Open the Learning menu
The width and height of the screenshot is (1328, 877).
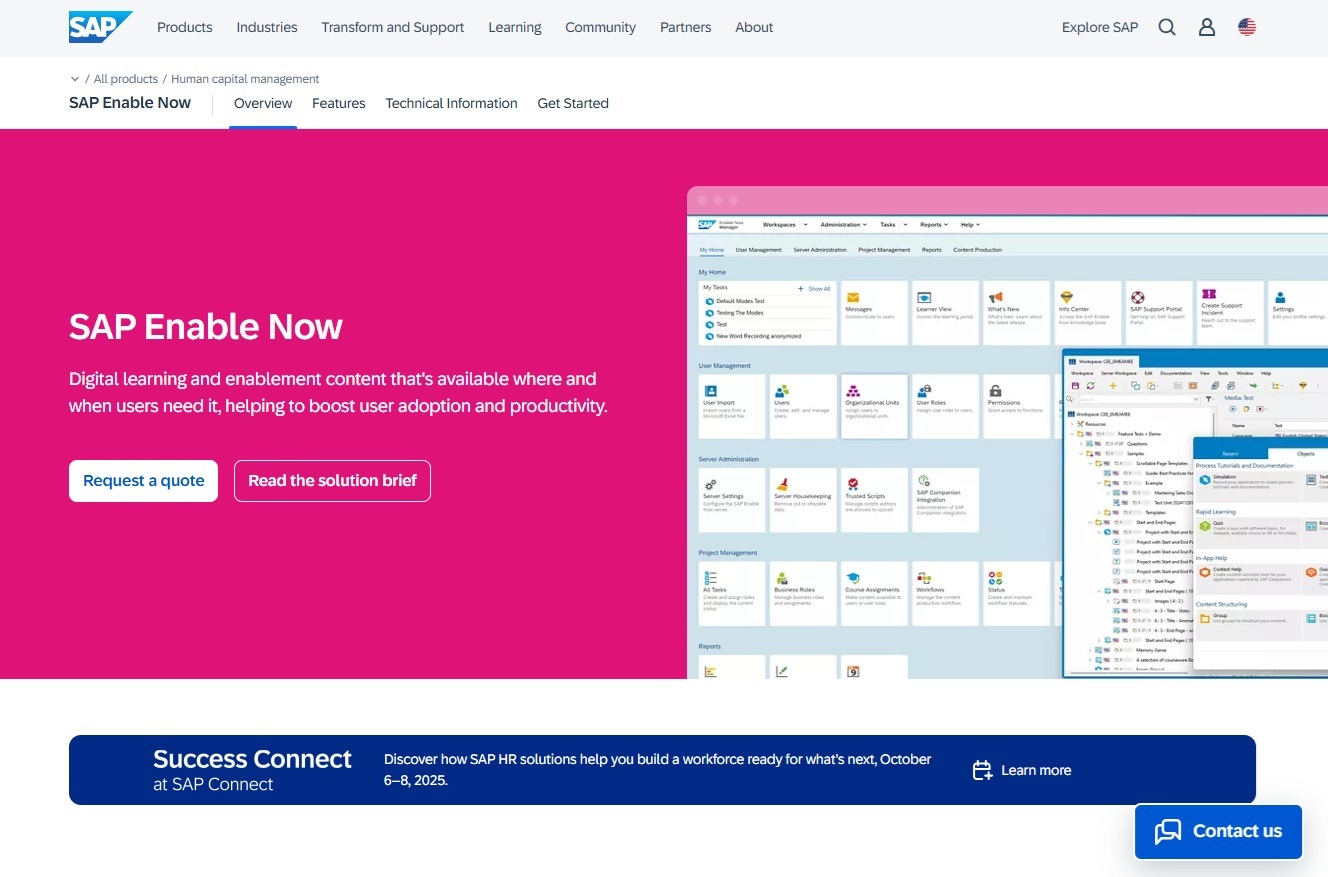coord(515,27)
